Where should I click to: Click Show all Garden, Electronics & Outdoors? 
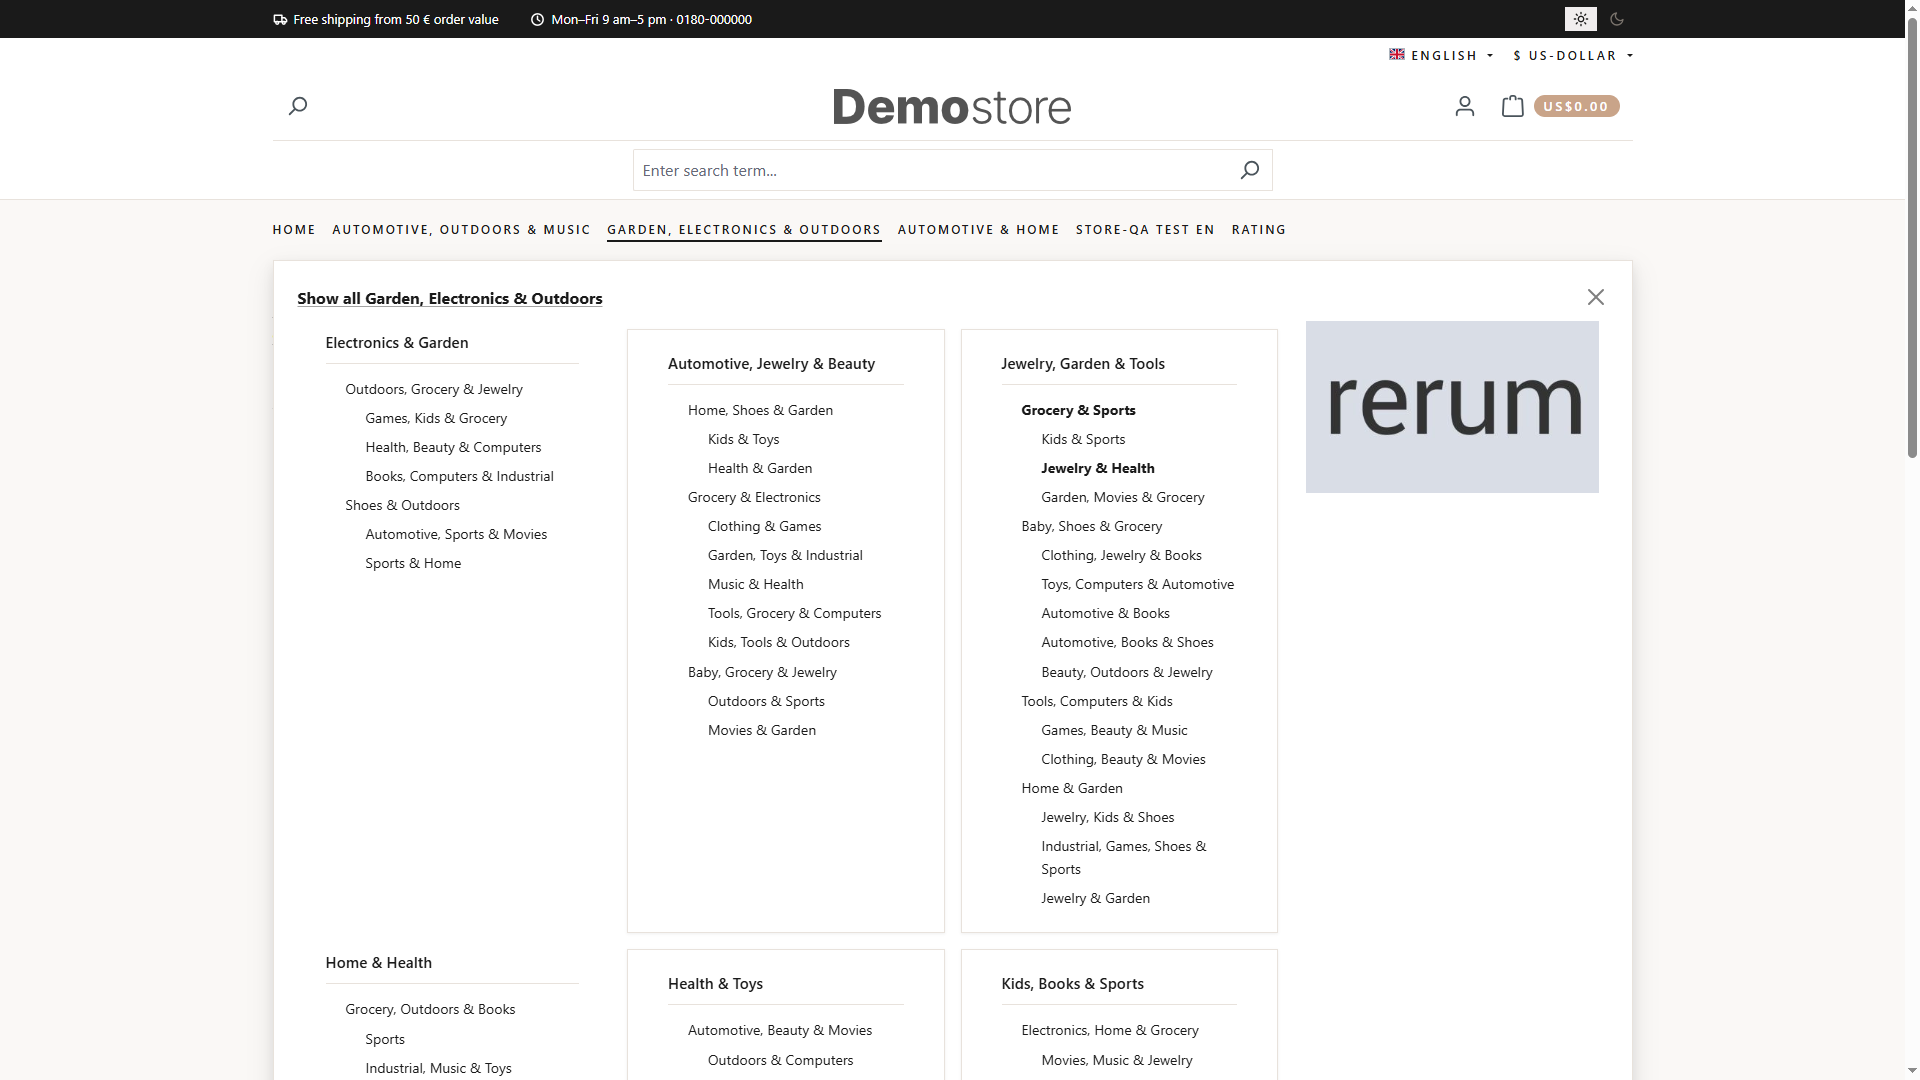coord(450,298)
